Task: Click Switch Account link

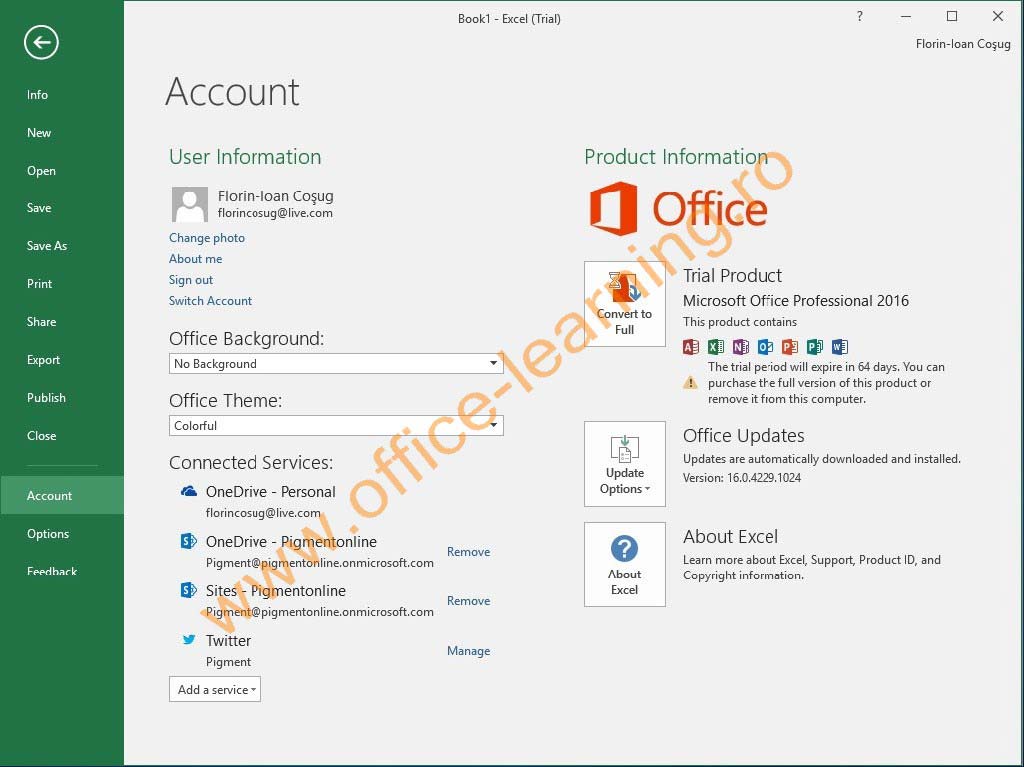Action: pyautogui.click(x=210, y=301)
